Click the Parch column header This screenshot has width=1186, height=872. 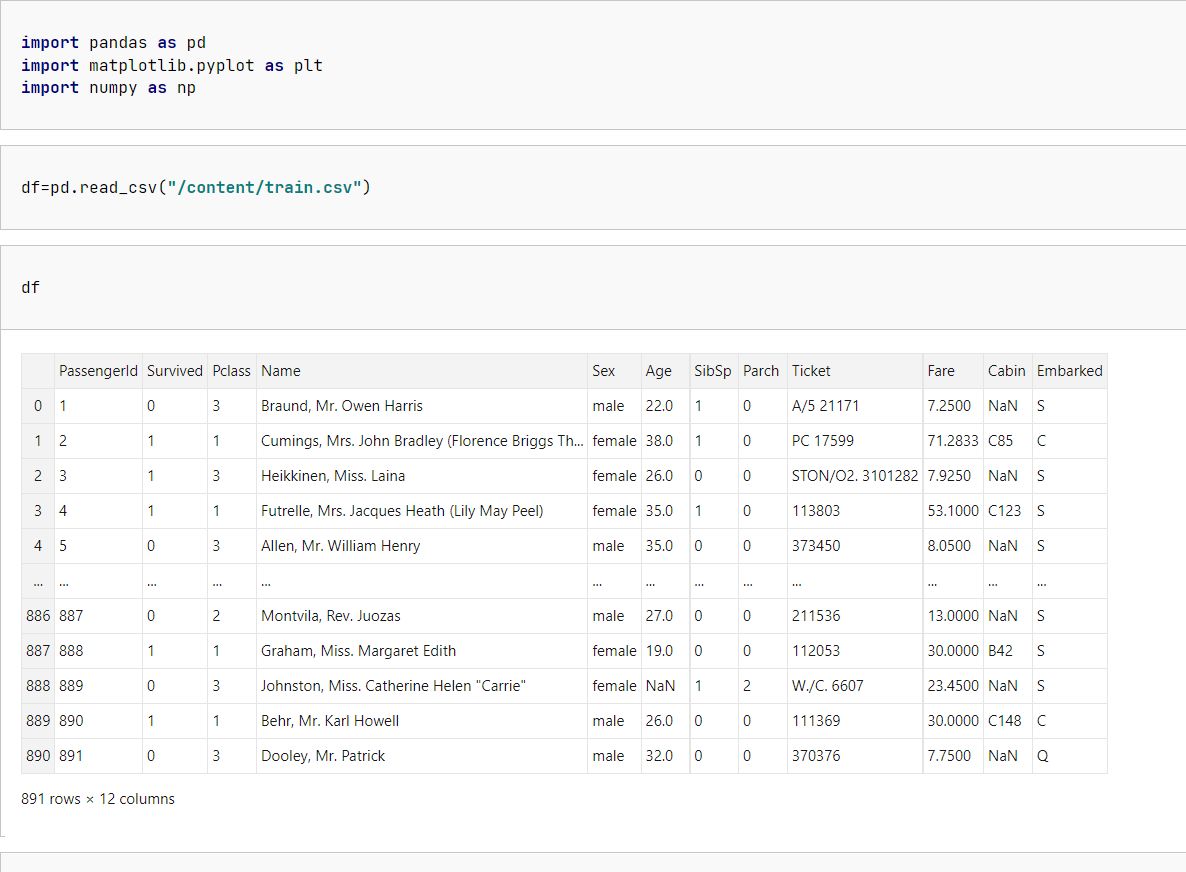(x=761, y=371)
